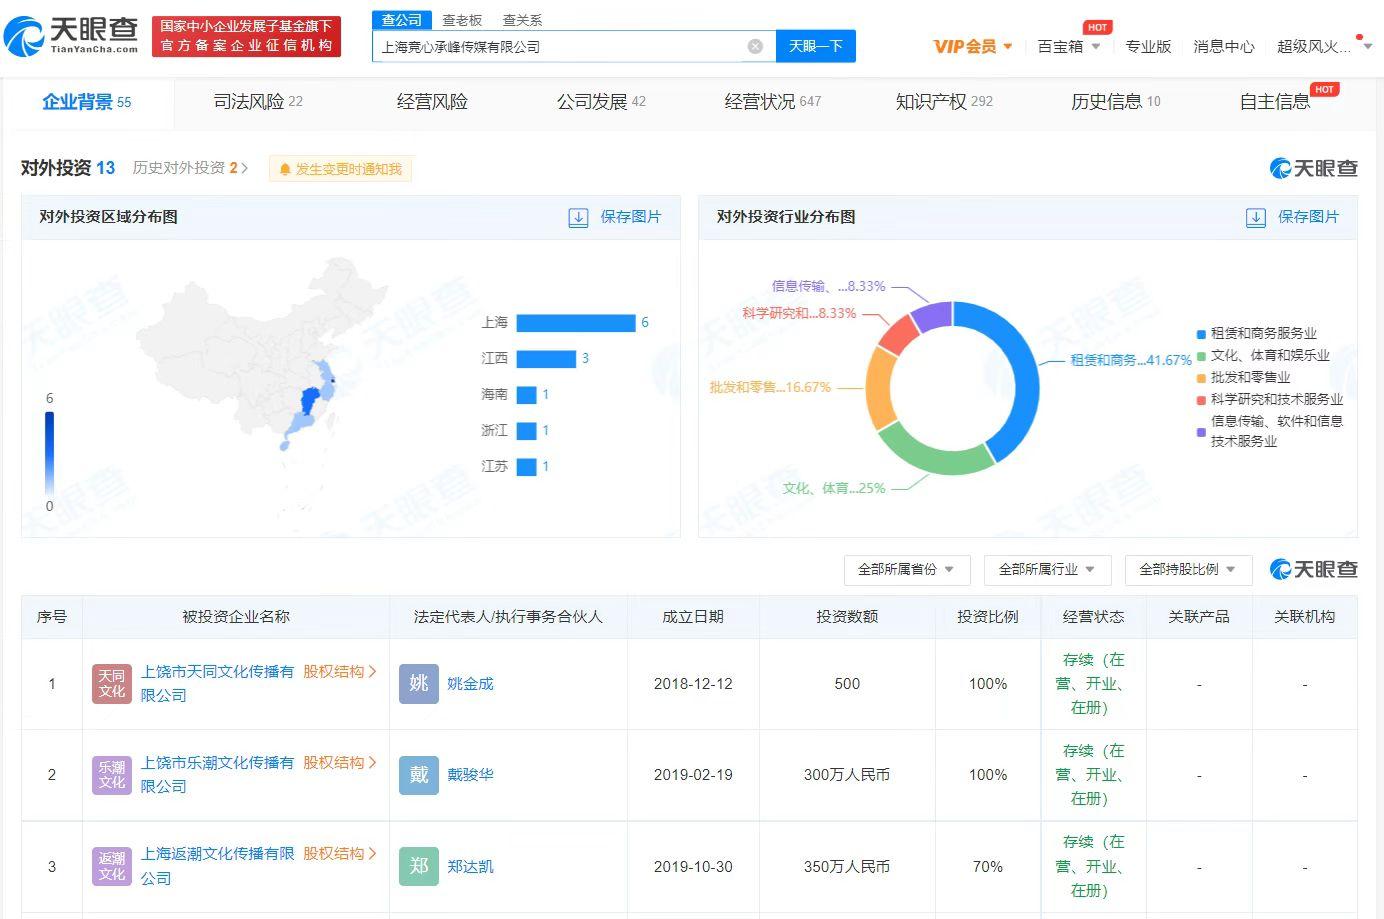
Task: Toggle the 租赁和商务服务业 legend swatch
Action: pos(1202,334)
